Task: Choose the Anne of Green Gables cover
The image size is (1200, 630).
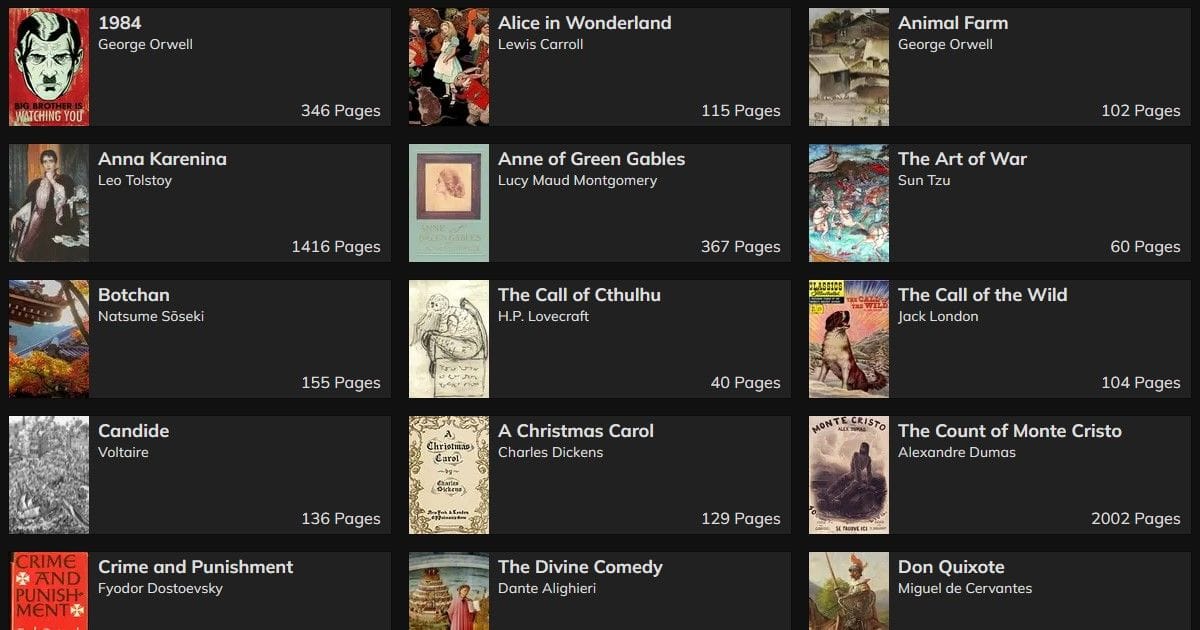Action: 449,203
